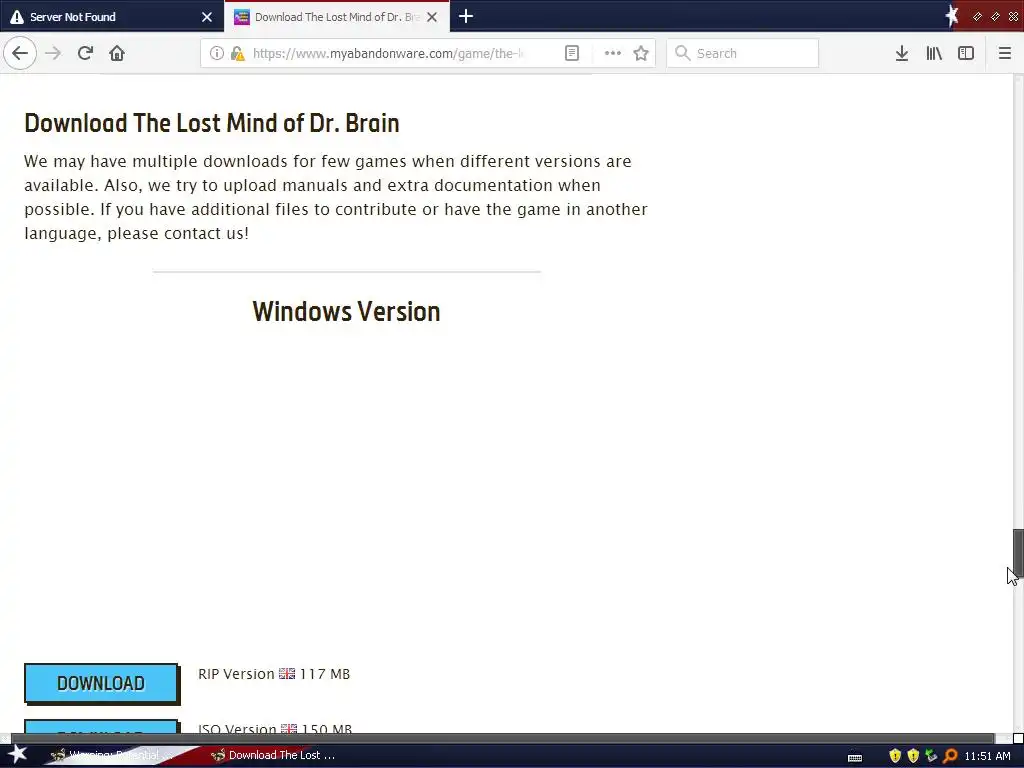Screen dimensions: 1024x768
Task: Switch to Download The Lost taskbar window
Action: coord(274,755)
